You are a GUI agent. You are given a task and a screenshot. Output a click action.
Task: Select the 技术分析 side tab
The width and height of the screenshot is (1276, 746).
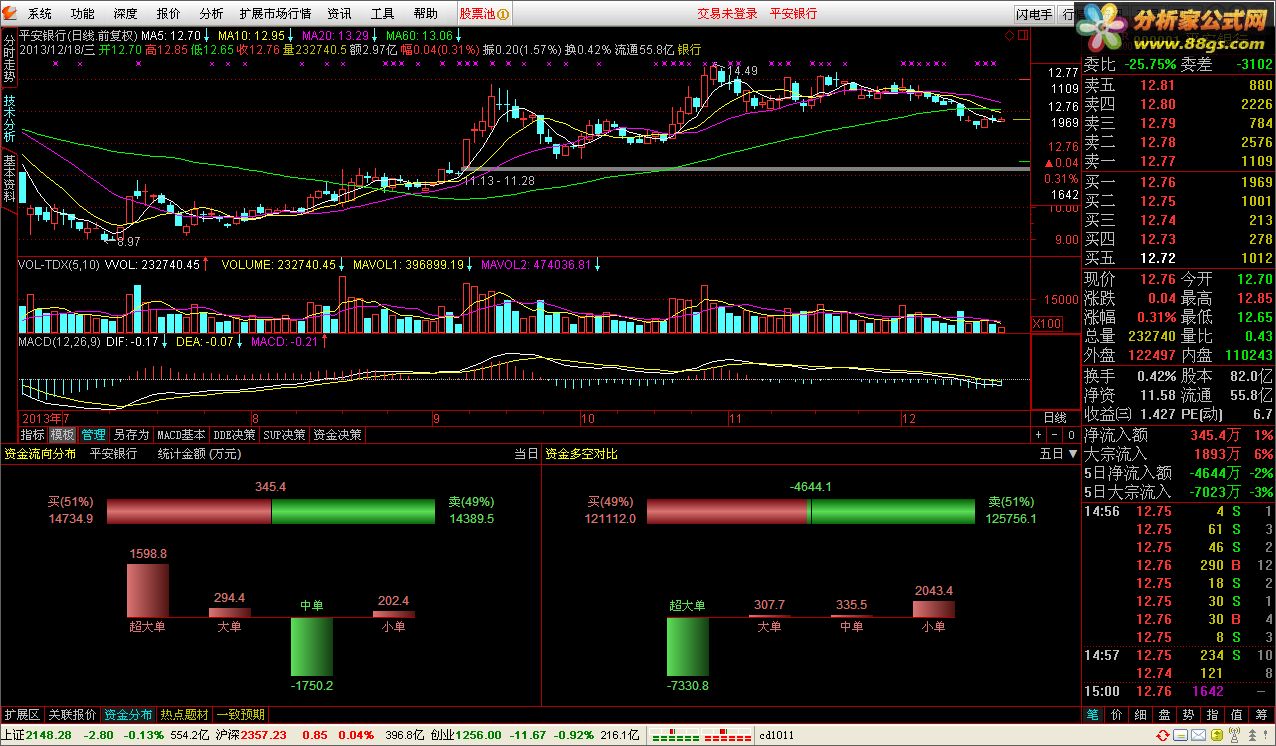9,117
